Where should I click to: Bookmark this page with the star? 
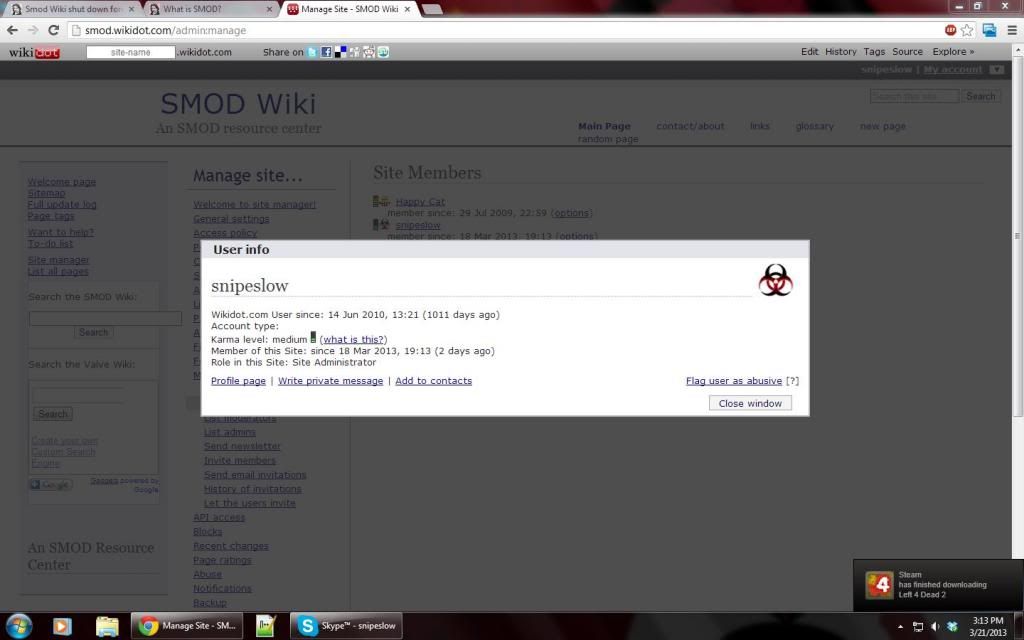point(967,30)
